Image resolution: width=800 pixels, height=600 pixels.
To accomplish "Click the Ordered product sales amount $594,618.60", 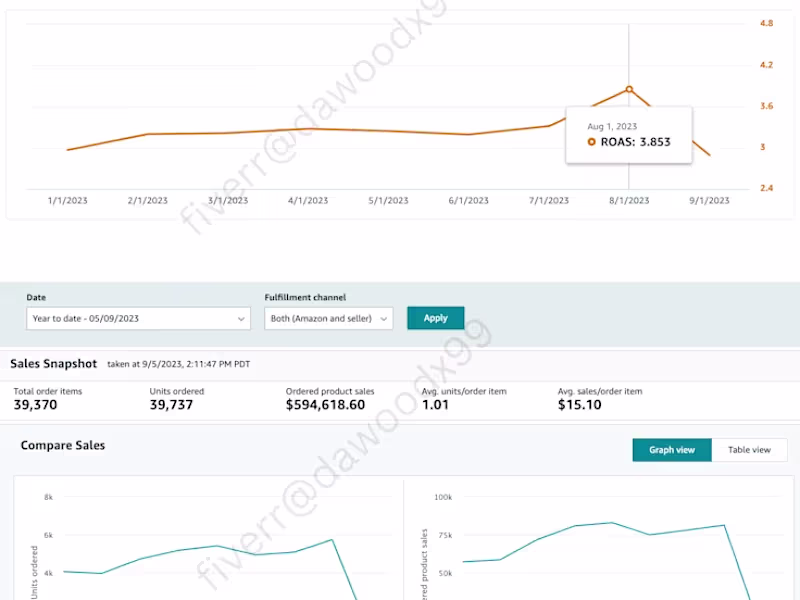I will [x=325, y=405].
